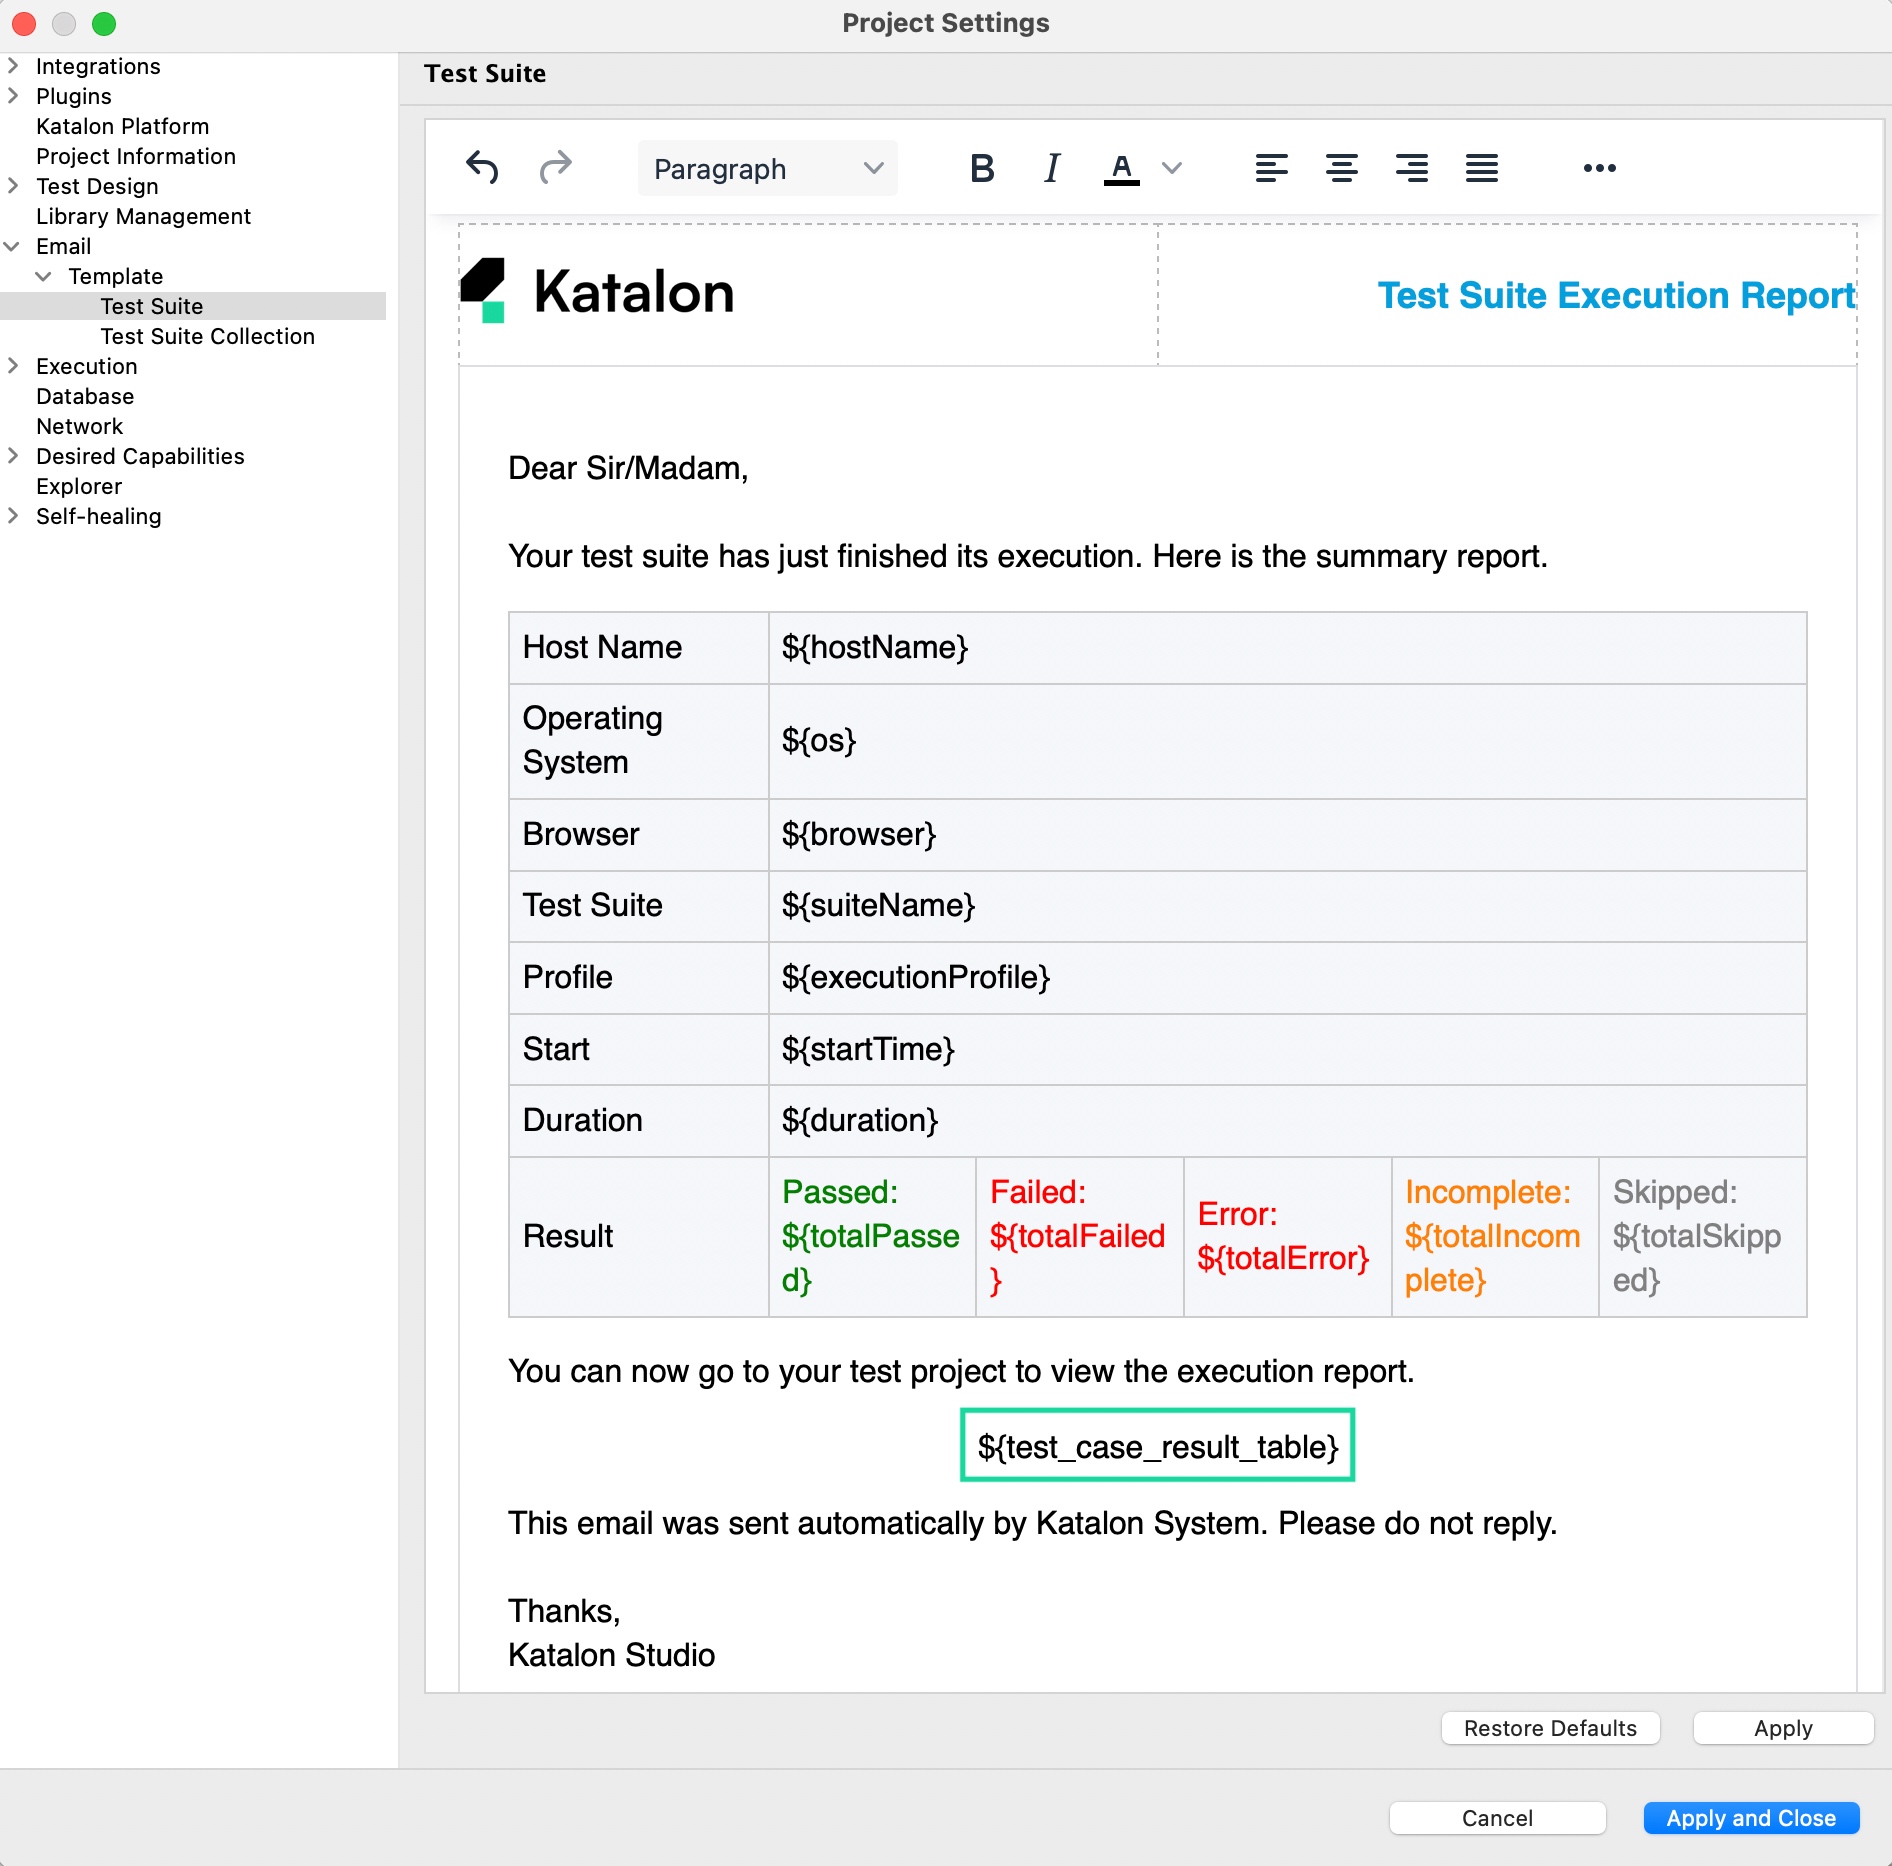
Task: Click the red Failed result cell
Action: click(x=1080, y=1237)
